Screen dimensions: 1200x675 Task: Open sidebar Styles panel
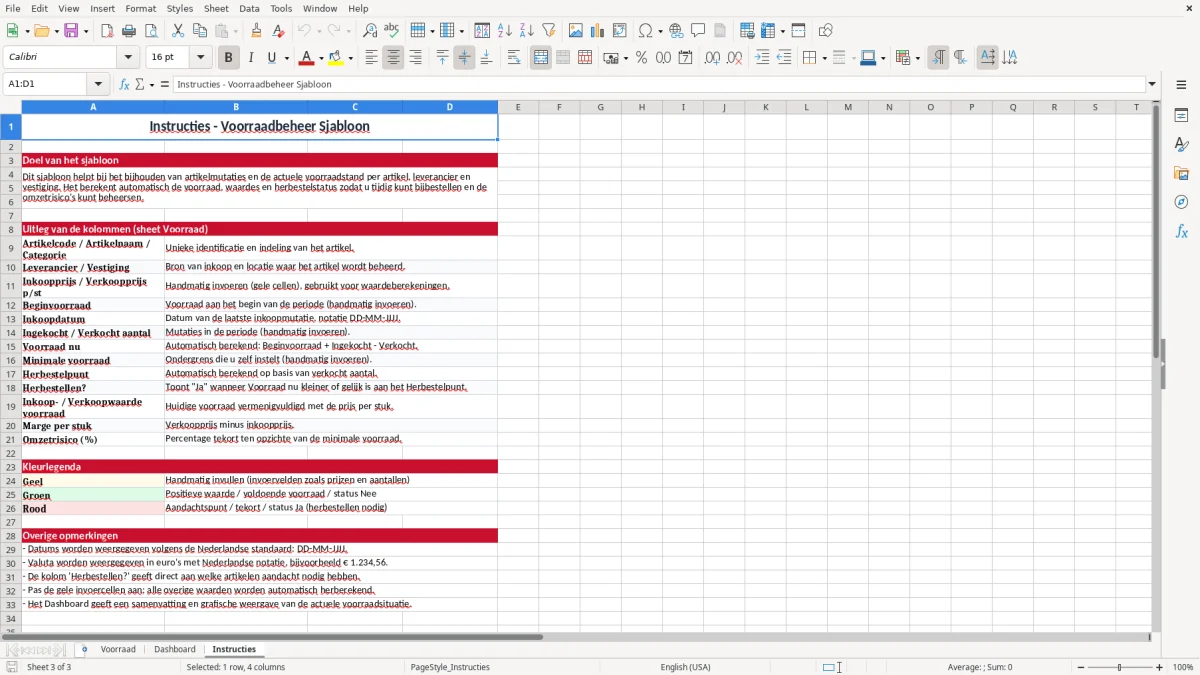1181,144
